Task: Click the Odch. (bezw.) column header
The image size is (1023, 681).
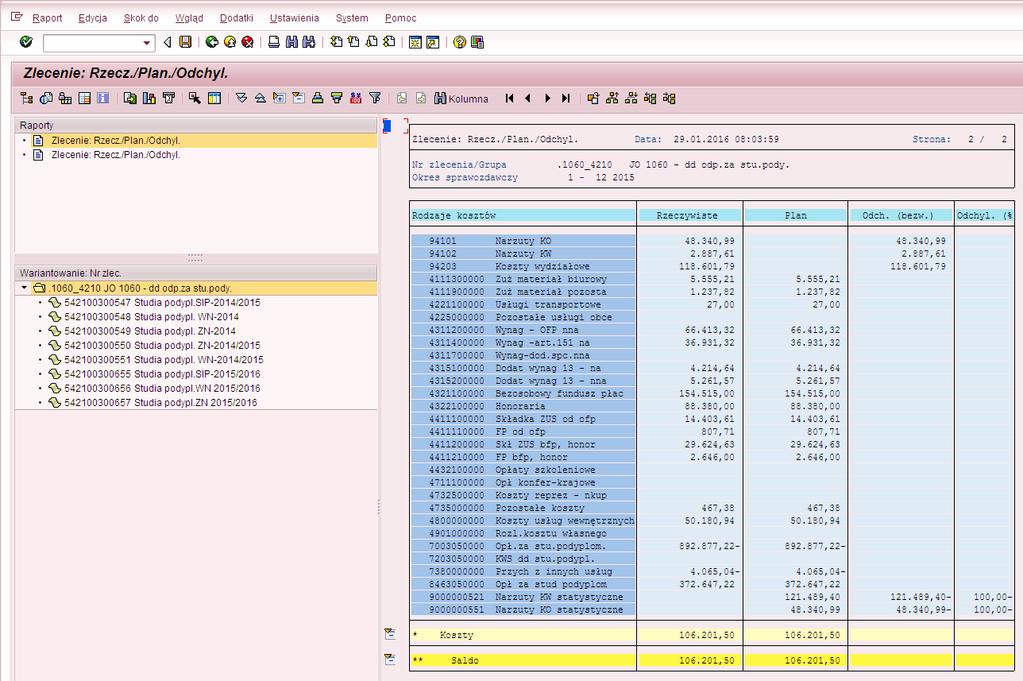Action: 900,215
